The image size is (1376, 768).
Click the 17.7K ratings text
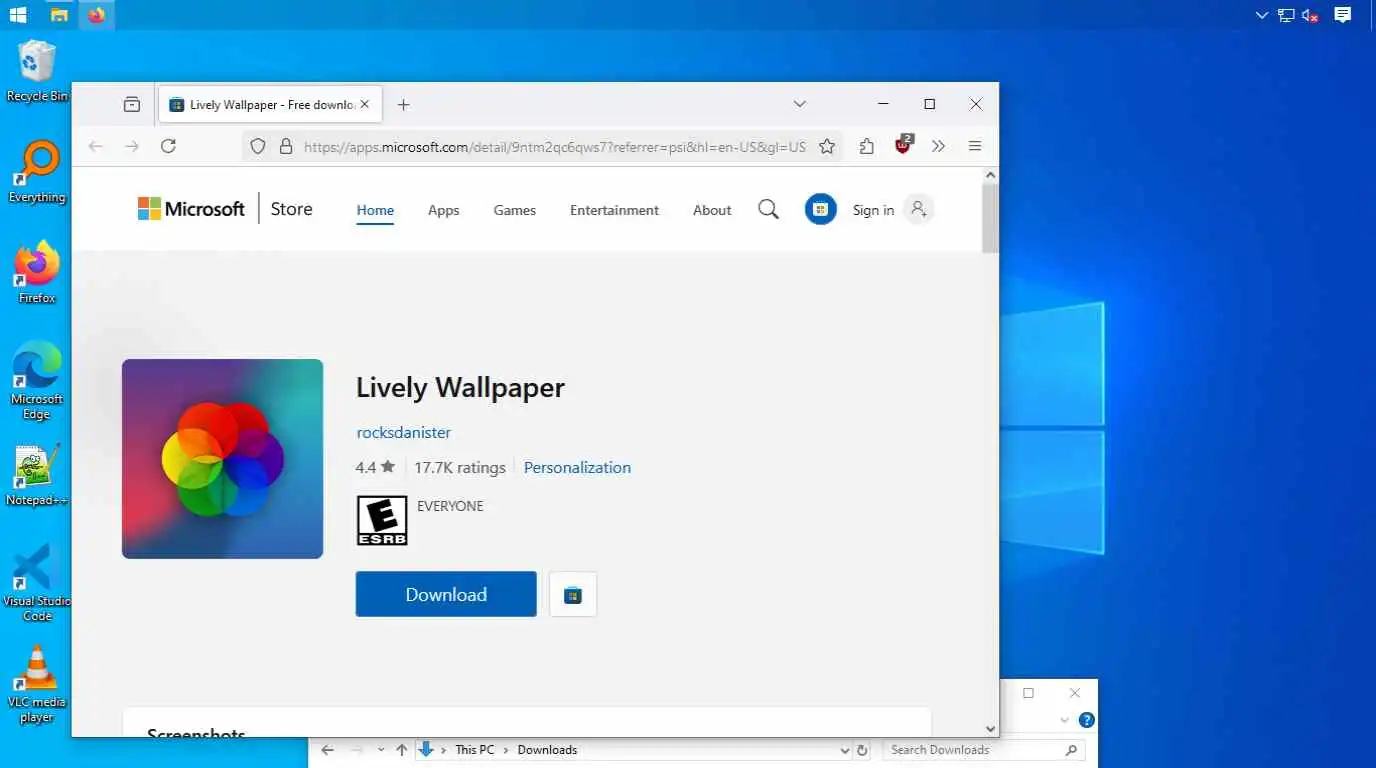[460, 467]
